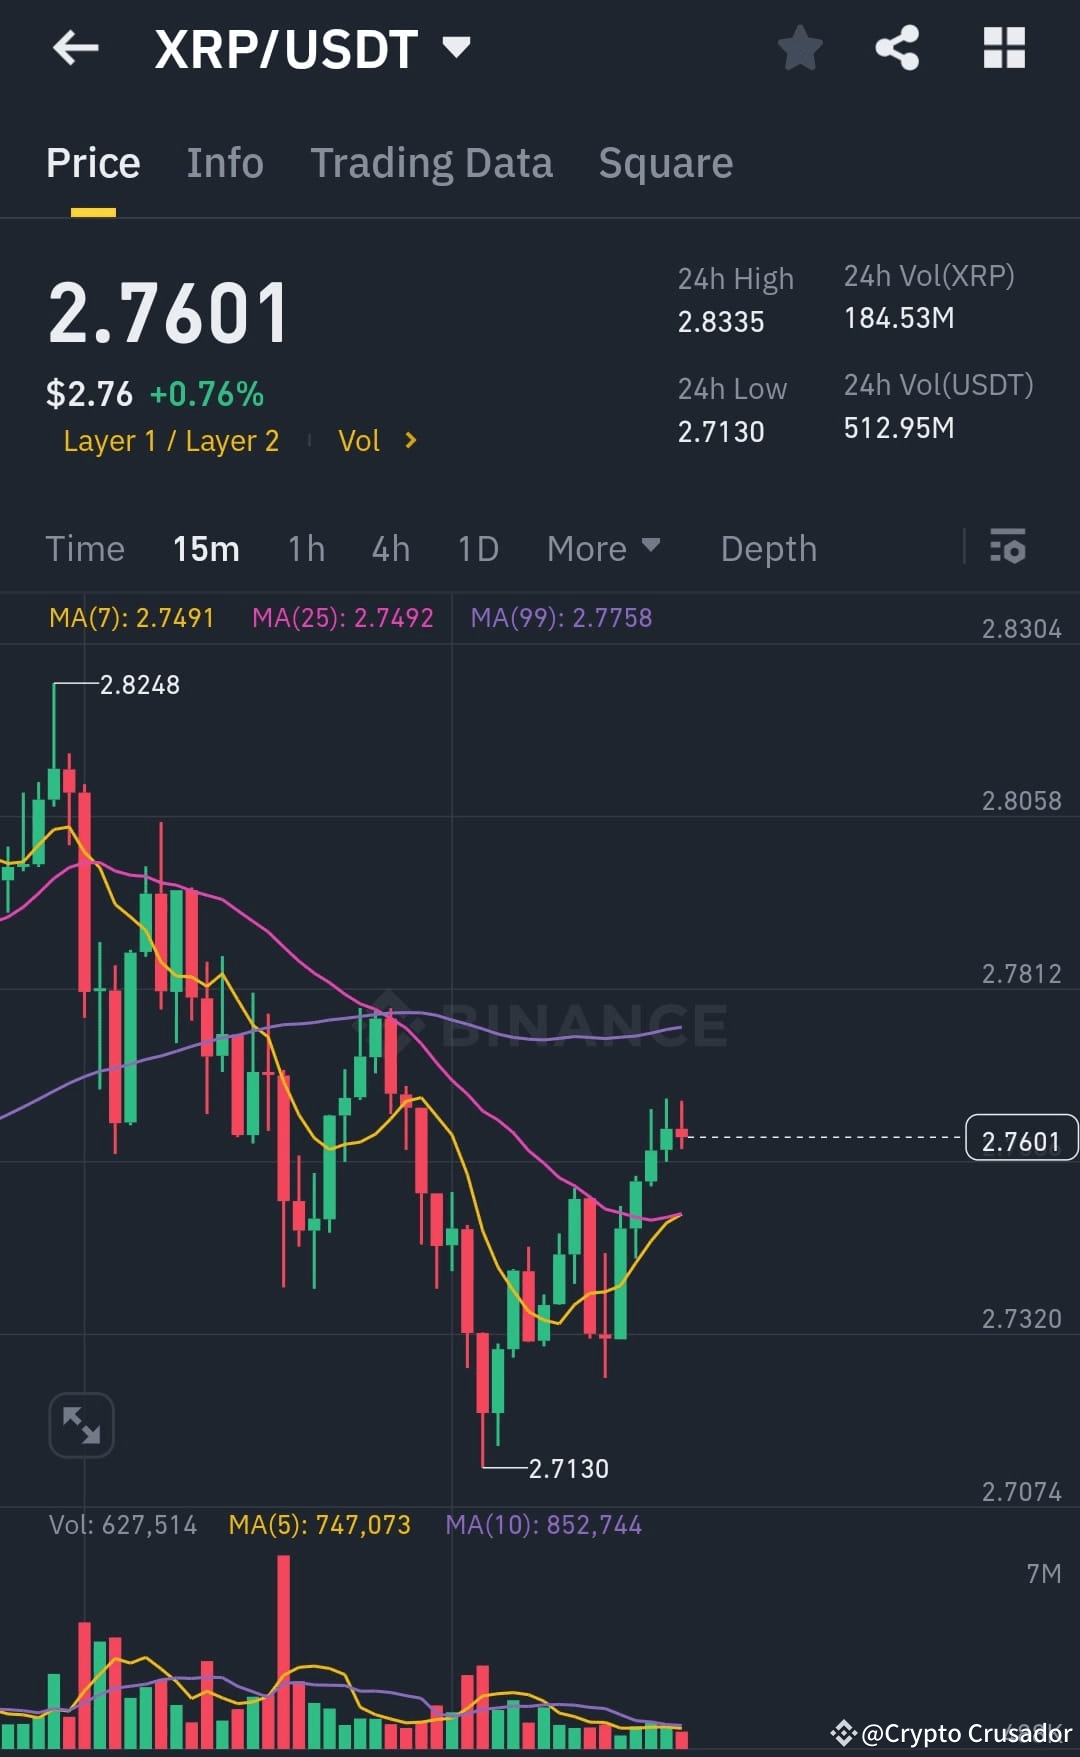Image resolution: width=1080 pixels, height=1757 pixels.
Task: Tap the fullscreen expand icon on the chart
Action: (81, 1424)
